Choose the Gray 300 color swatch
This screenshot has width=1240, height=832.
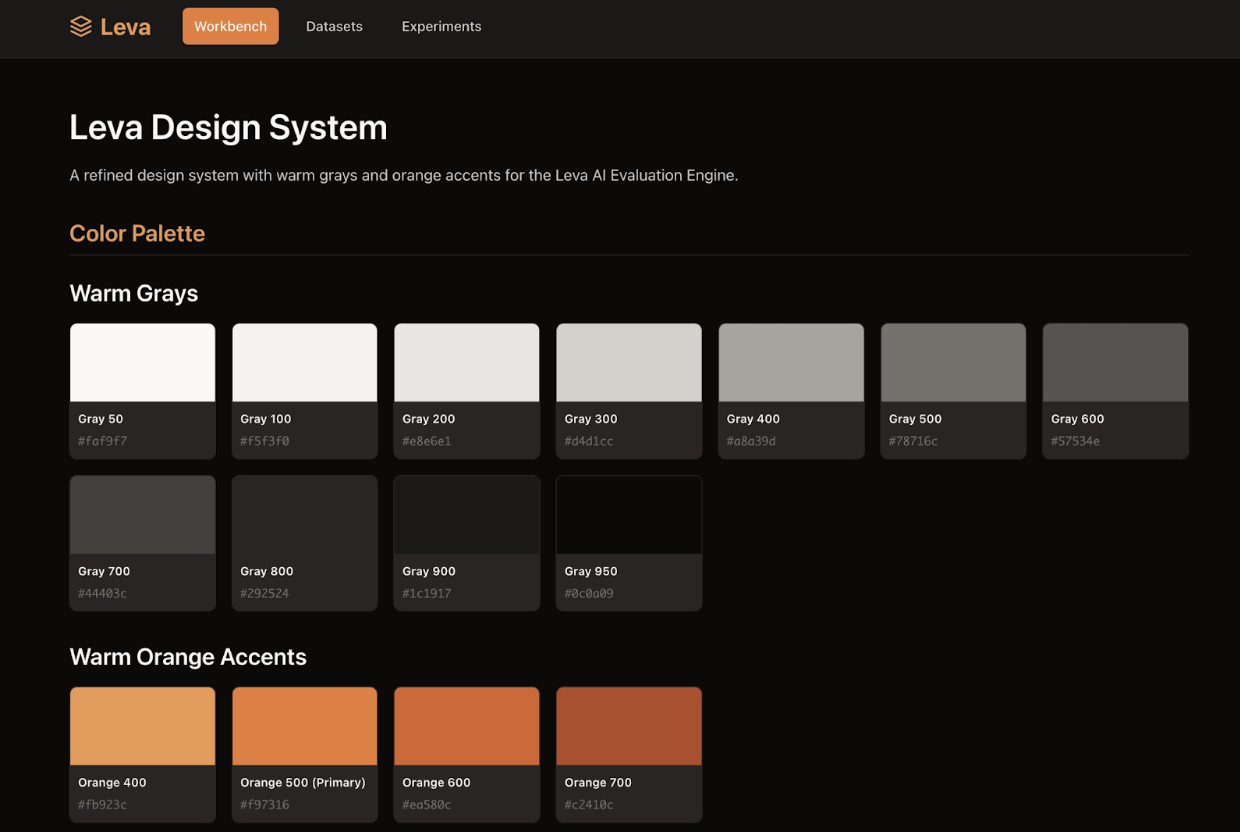[x=628, y=363]
